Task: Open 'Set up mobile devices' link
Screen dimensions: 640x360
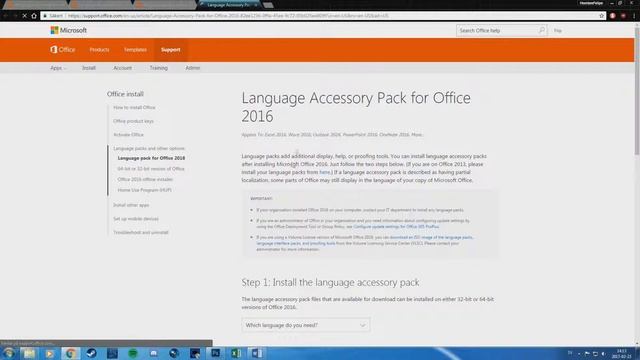Action: point(136,219)
